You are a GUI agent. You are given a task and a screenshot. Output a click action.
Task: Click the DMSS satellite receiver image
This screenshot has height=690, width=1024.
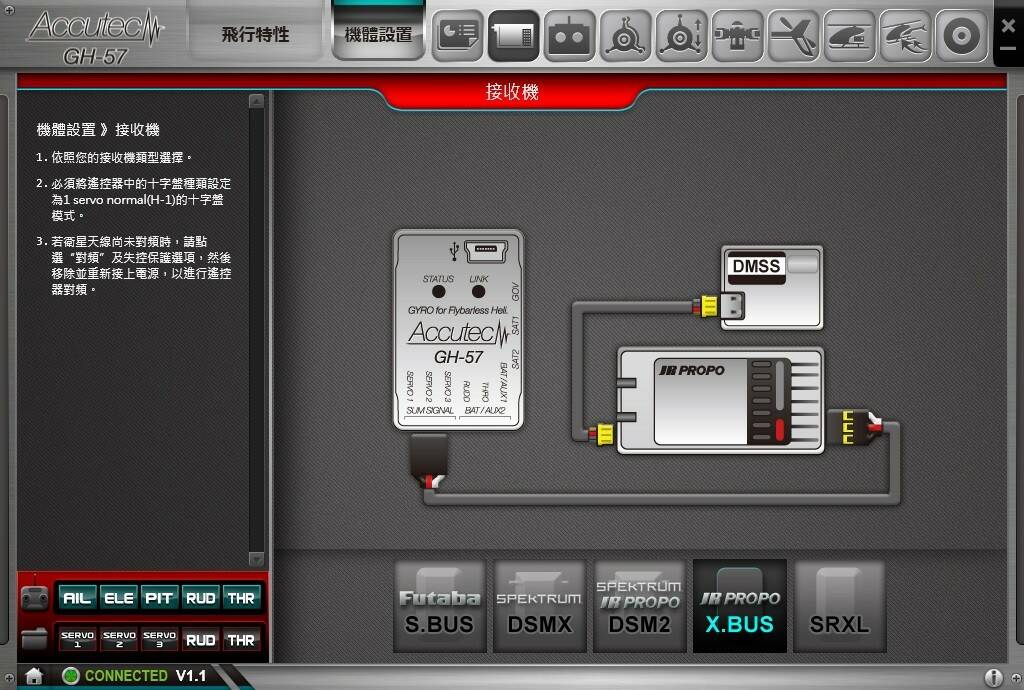click(x=771, y=287)
